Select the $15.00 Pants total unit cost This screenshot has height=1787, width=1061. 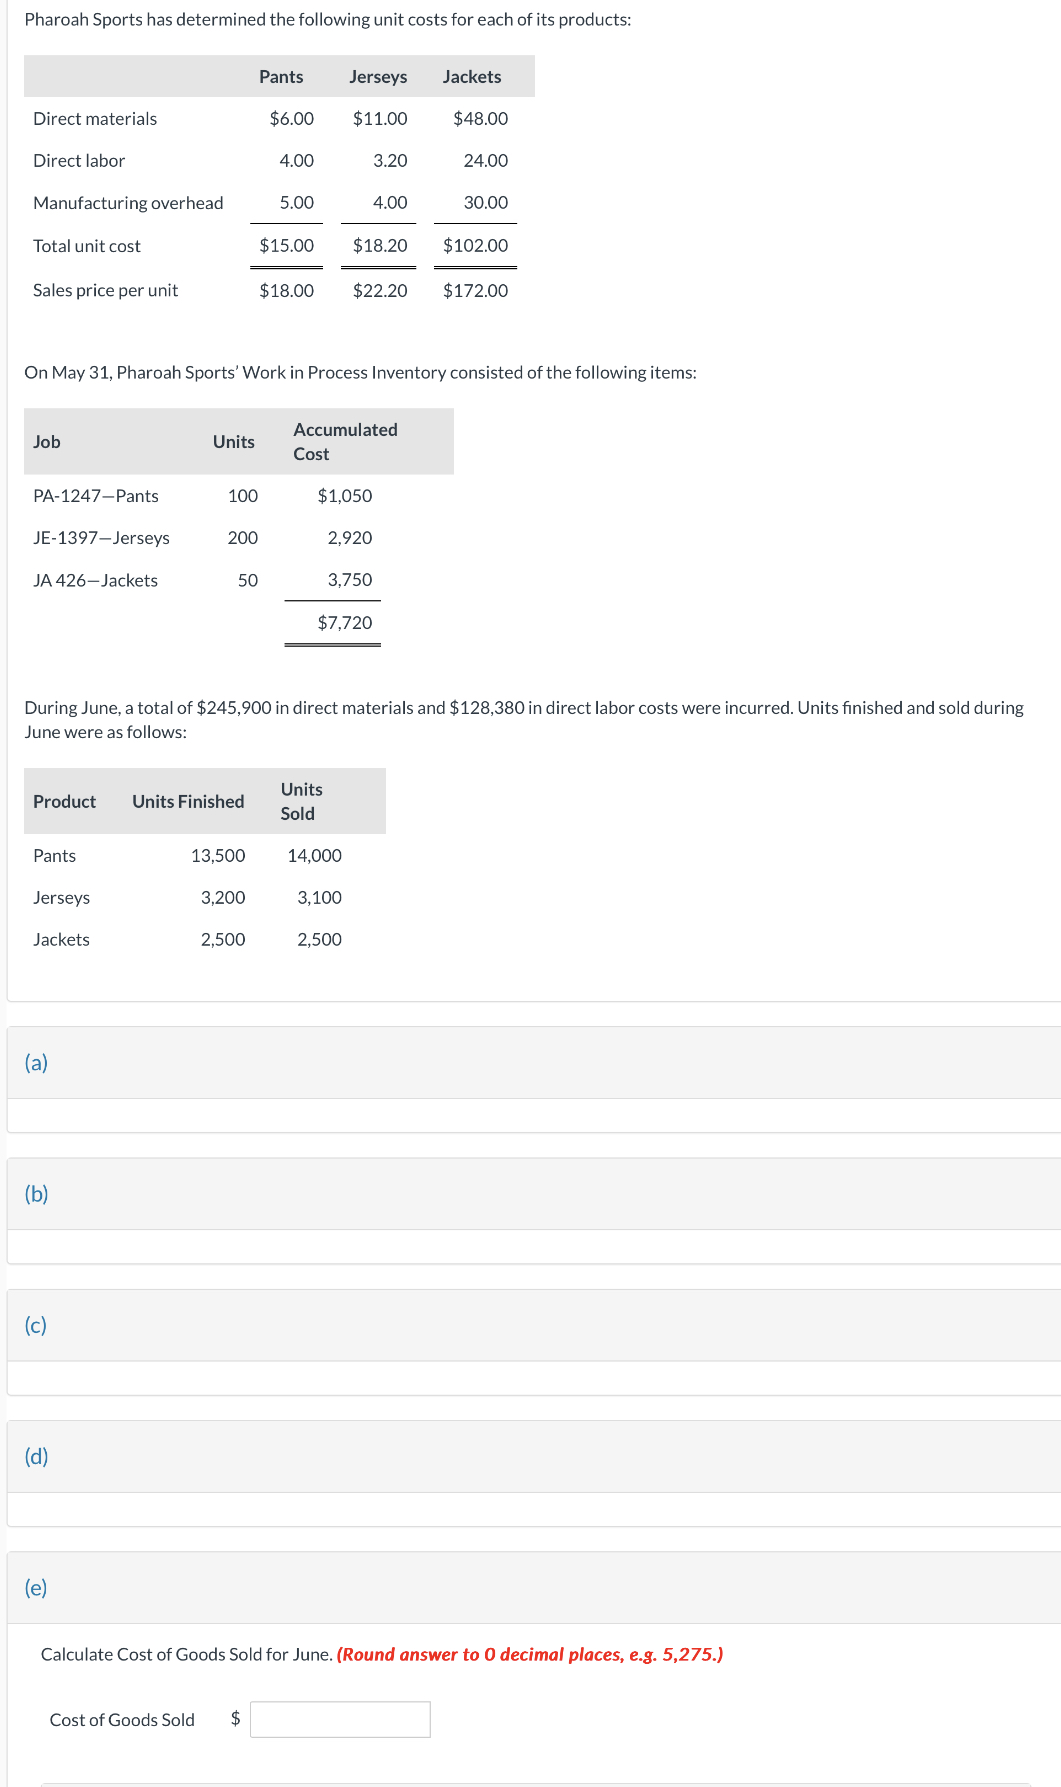(286, 245)
